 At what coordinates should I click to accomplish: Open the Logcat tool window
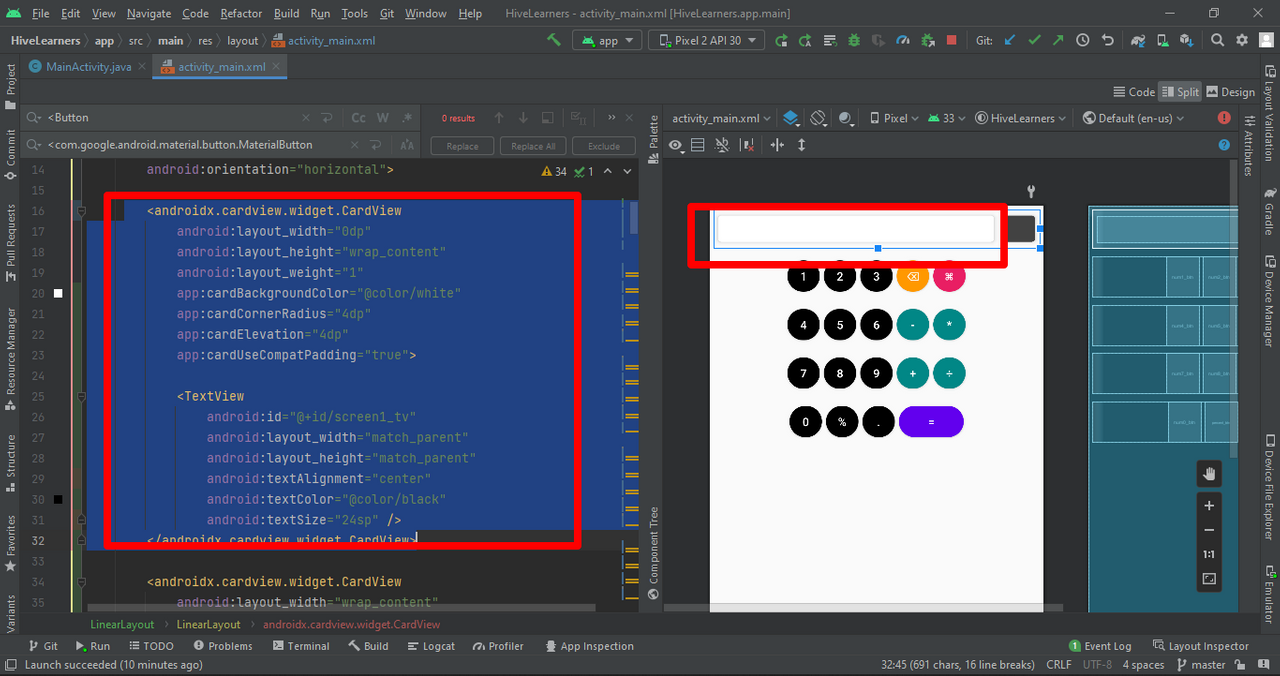click(x=431, y=646)
